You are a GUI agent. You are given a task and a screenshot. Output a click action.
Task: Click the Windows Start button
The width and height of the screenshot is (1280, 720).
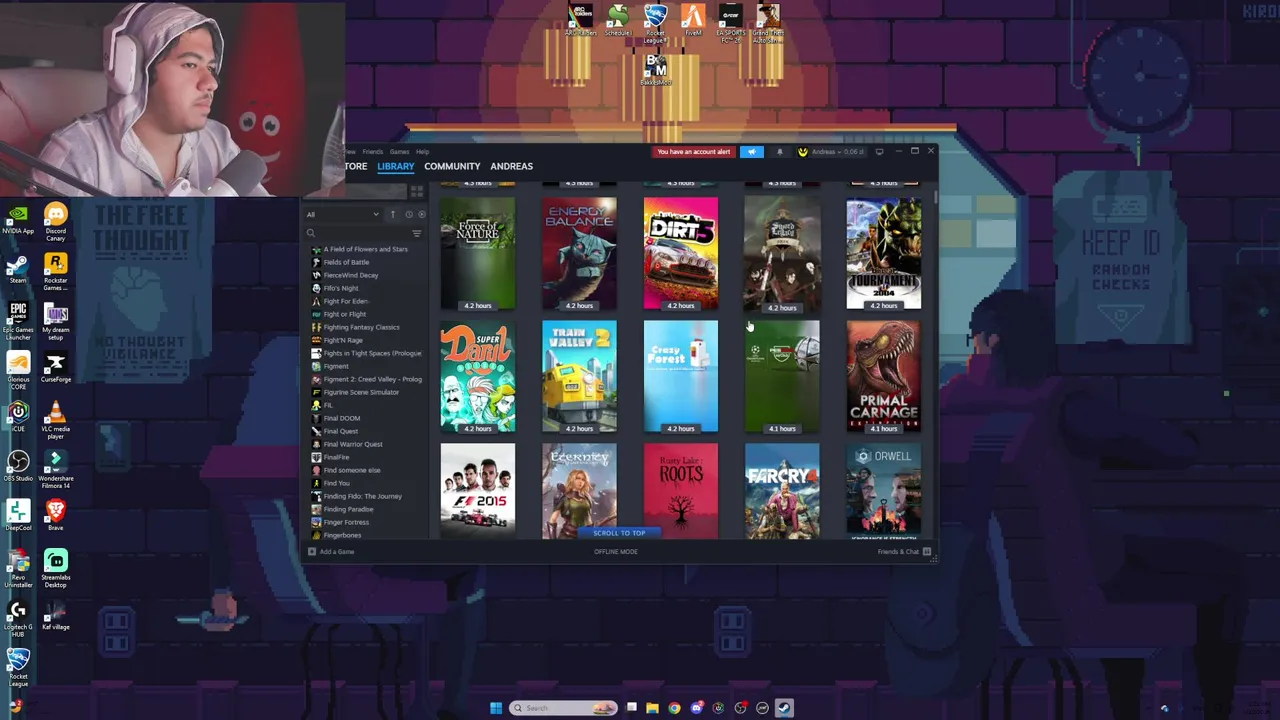496,708
